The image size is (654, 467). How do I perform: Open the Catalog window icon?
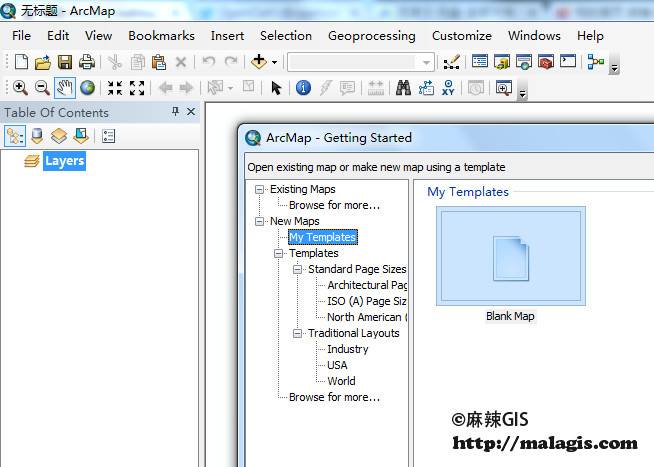coord(502,62)
